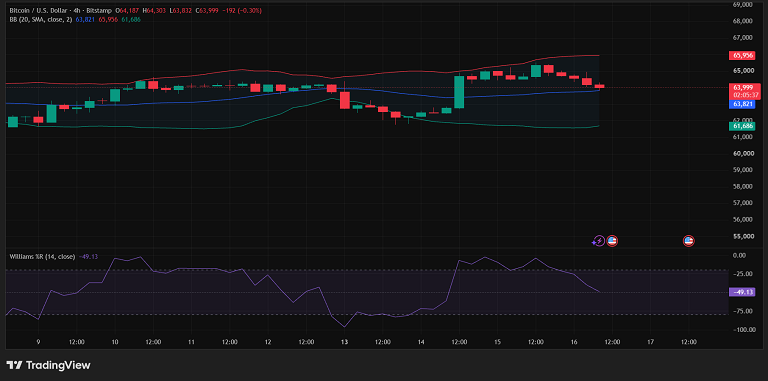Click date label 11 on time axis
Screen dimensions: 768x381
point(192,342)
